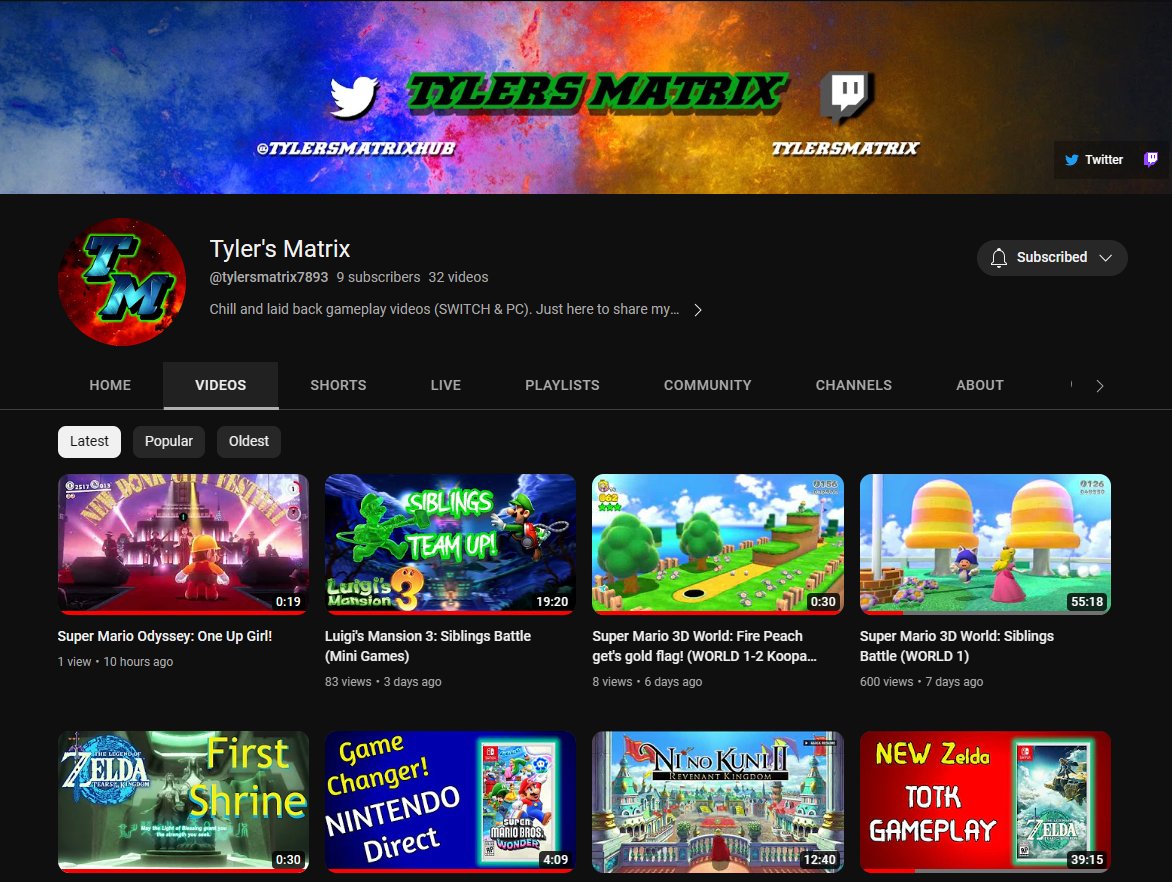Re-select the Latest sort chip
The height and width of the screenshot is (882, 1172).
point(88,441)
